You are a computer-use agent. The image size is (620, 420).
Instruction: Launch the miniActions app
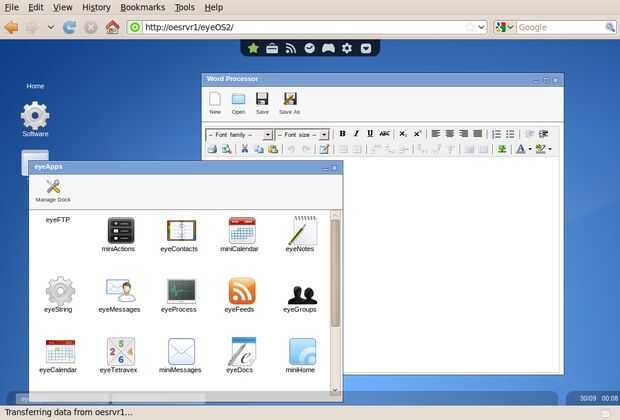pos(120,234)
